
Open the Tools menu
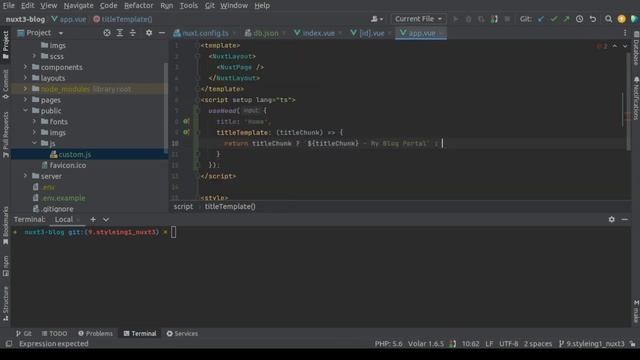(189, 5)
